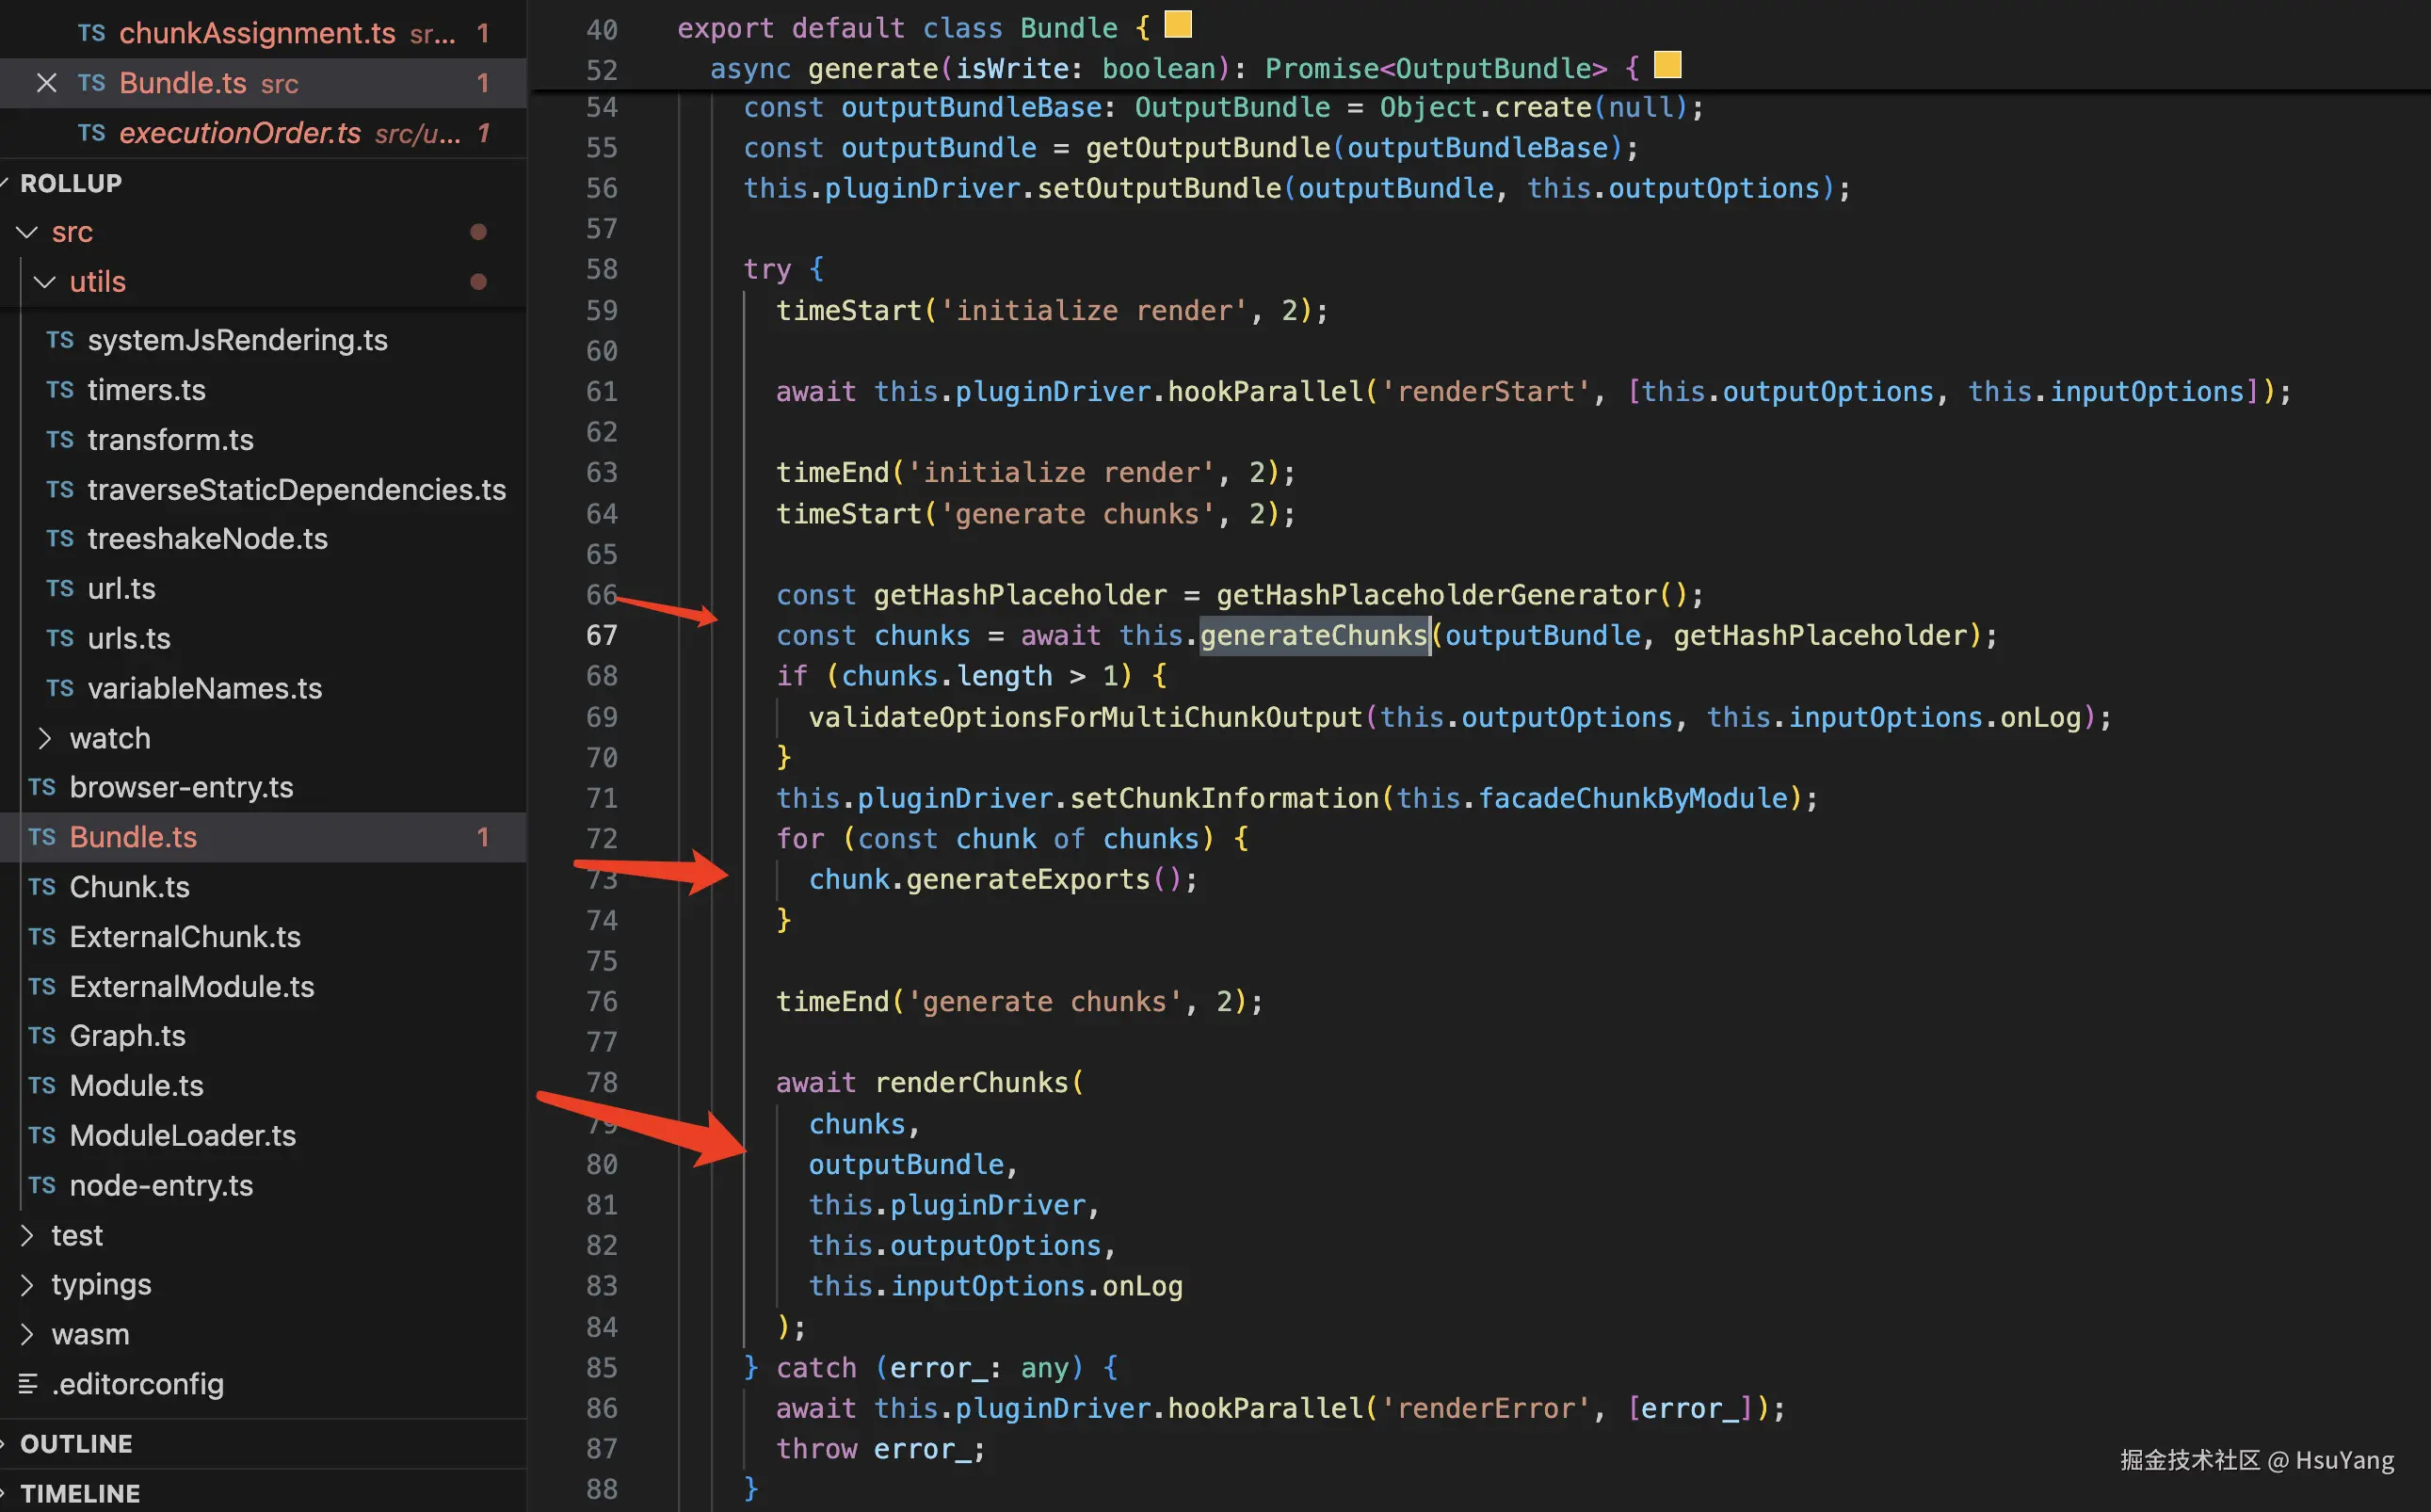This screenshot has width=2431, height=1512.
Task: Click TS icon of chunkAssignment.ts editor
Action: click(x=91, y=33)
